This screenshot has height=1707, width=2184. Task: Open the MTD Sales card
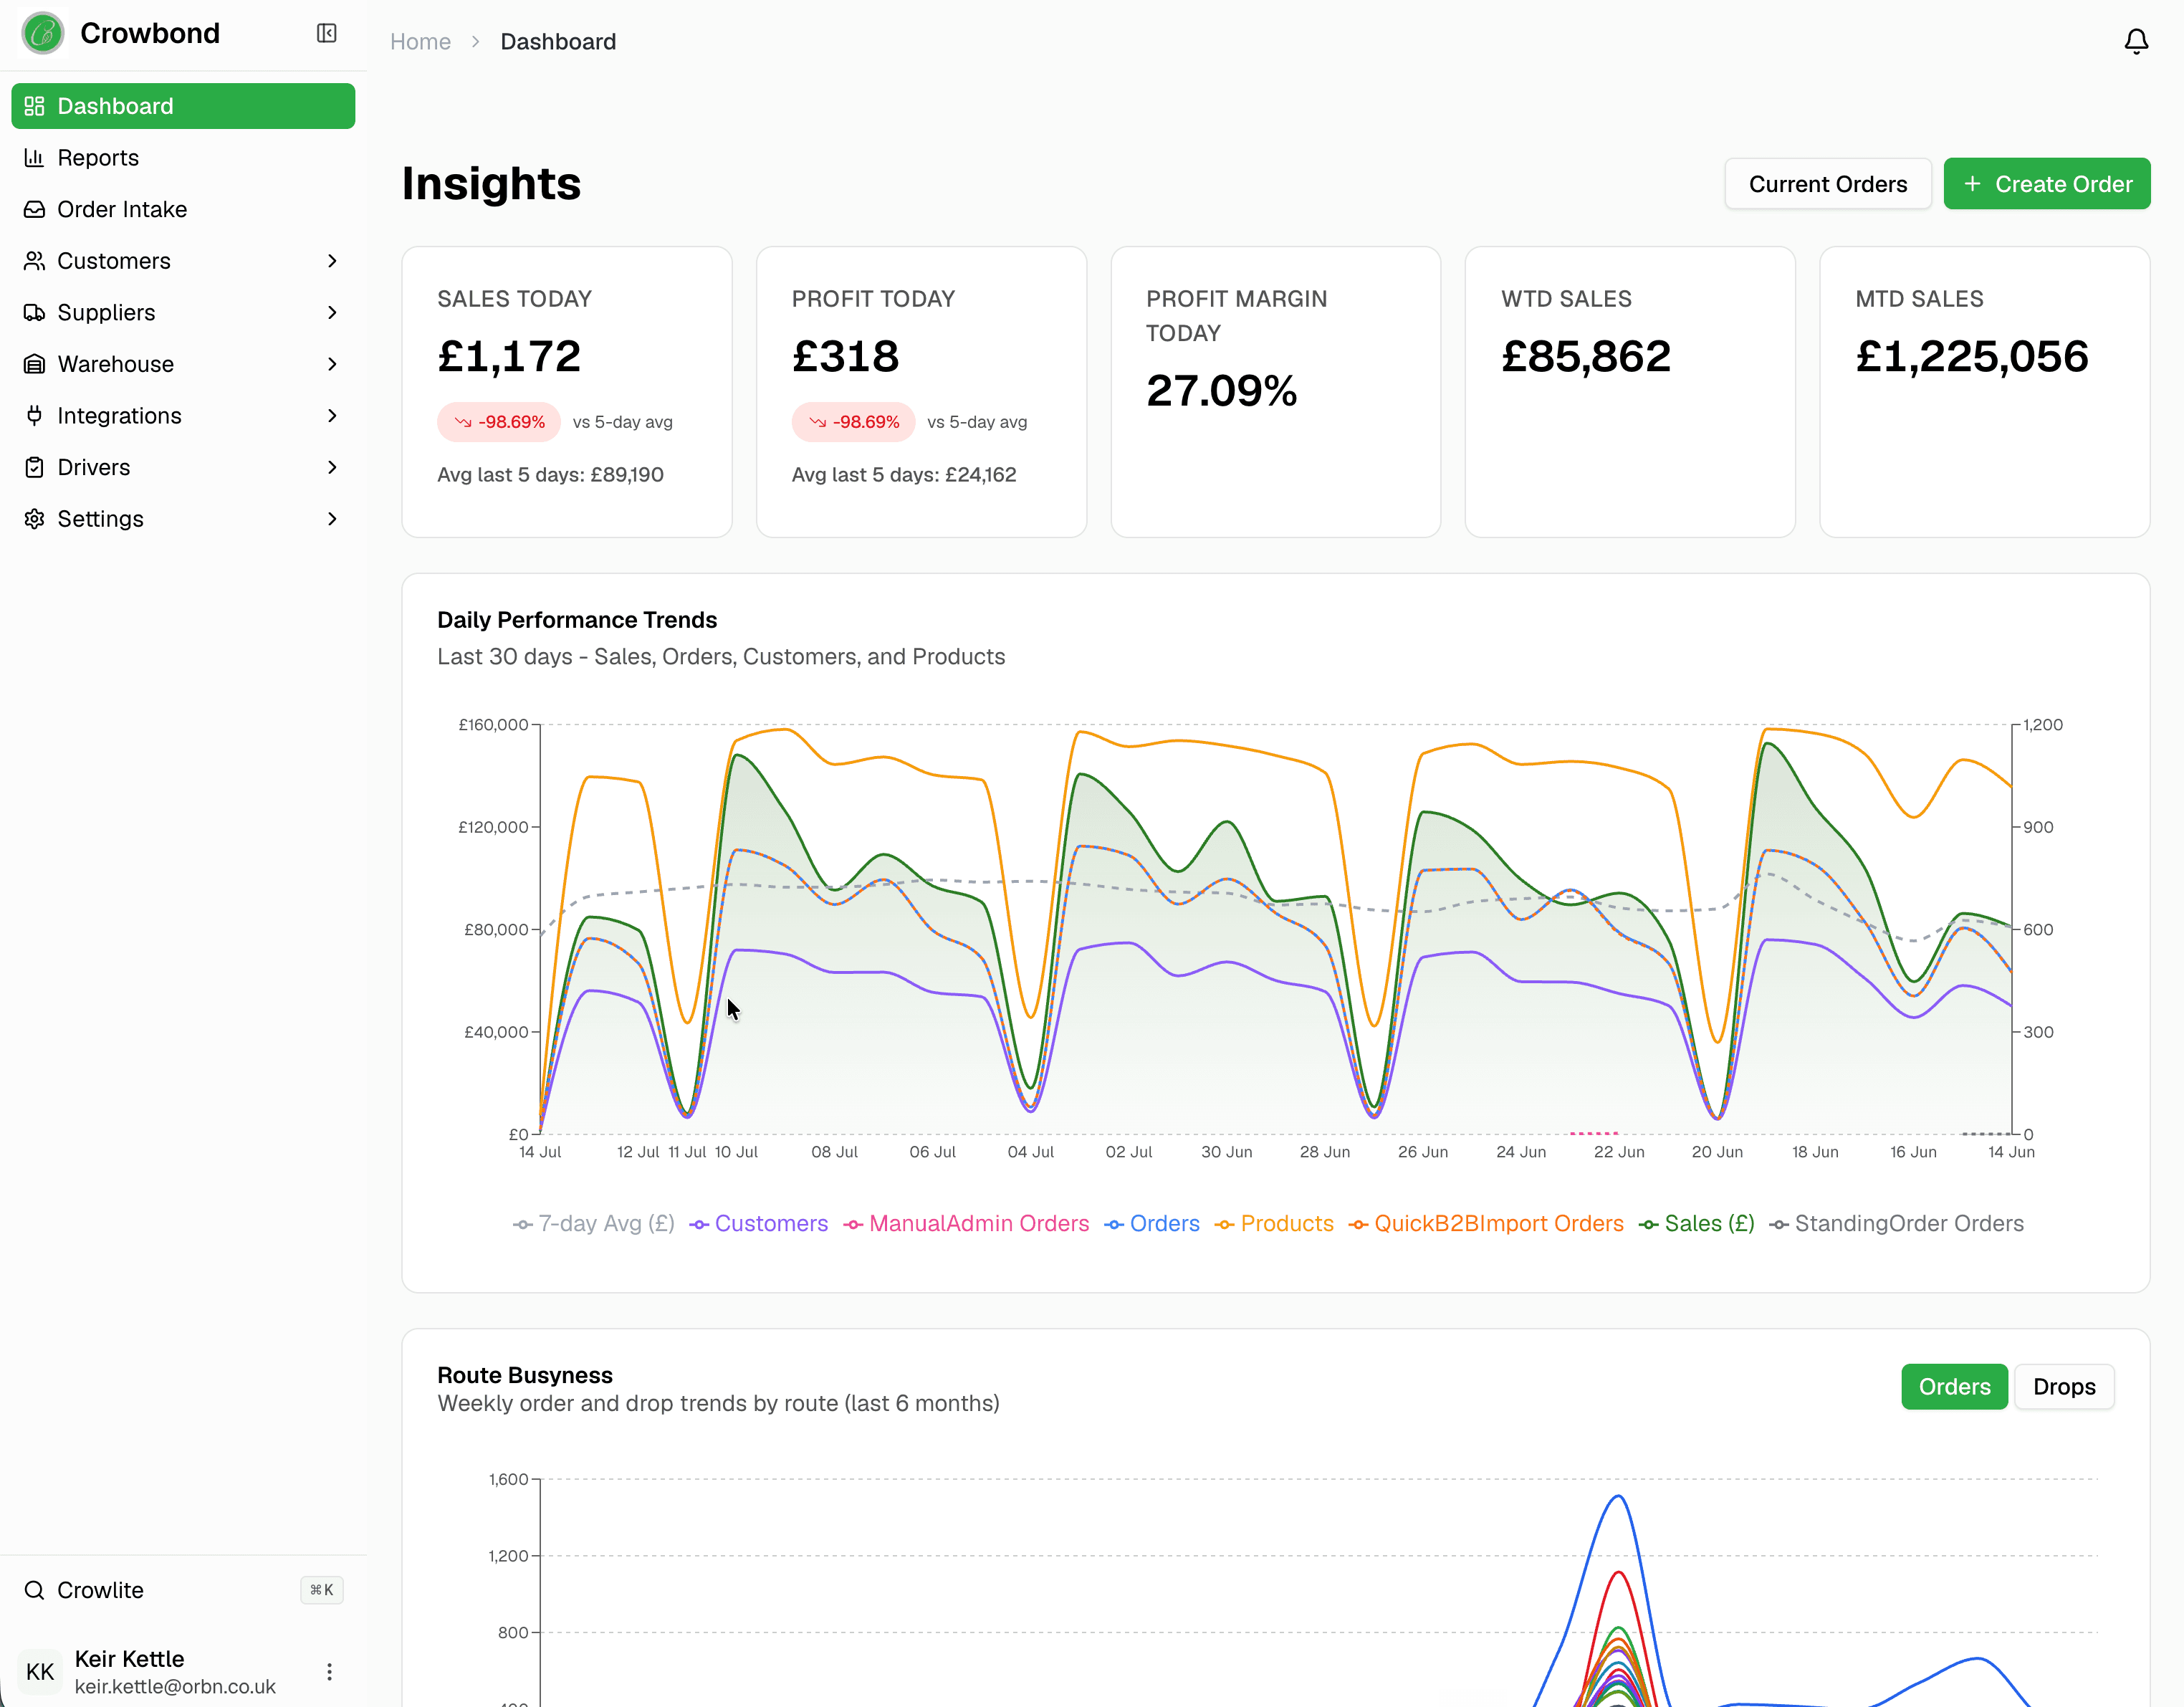click(x=1984, y=392)
